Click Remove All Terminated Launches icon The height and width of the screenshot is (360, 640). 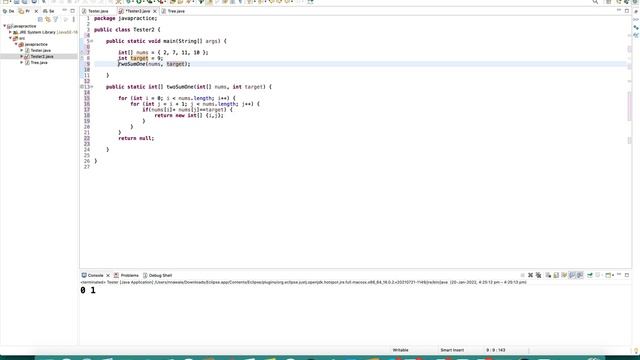point(538,276)
